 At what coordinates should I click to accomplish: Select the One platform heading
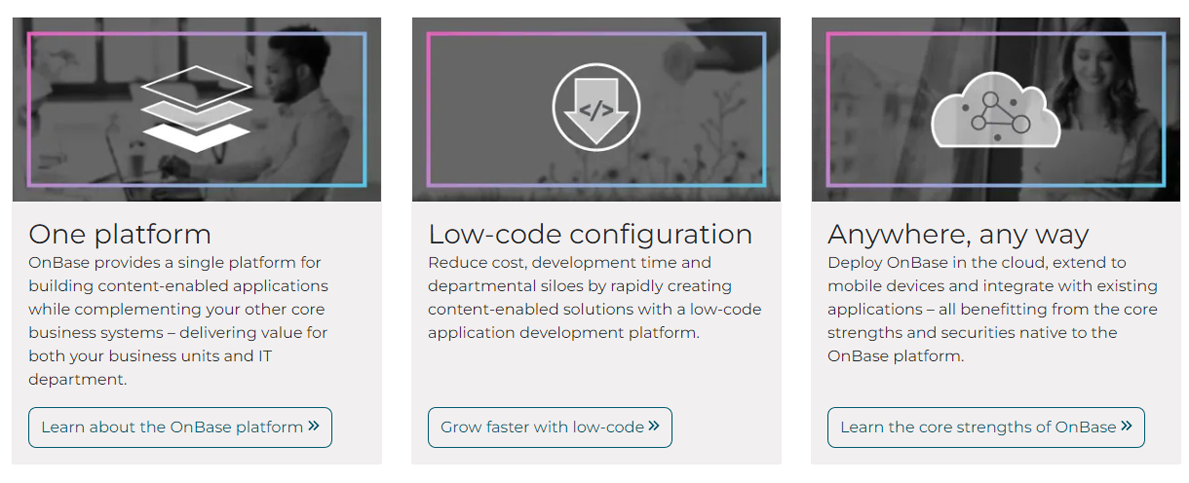120,234
